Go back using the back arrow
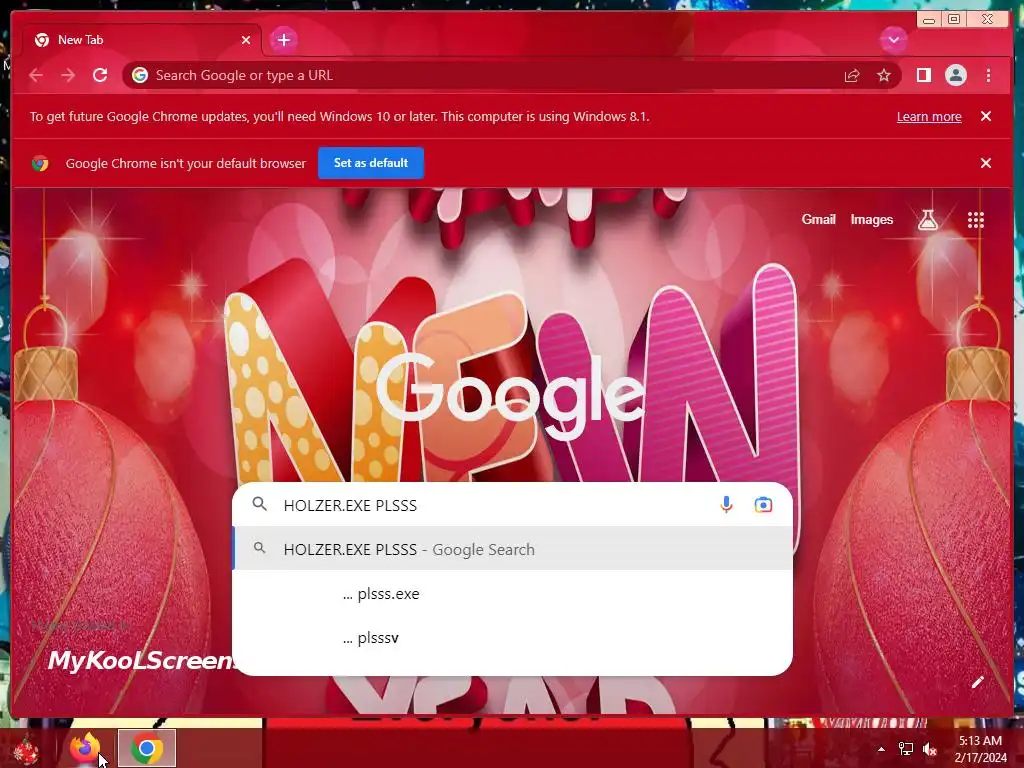Viewport: 1024px width, 768px height. [x=36, y=76]
